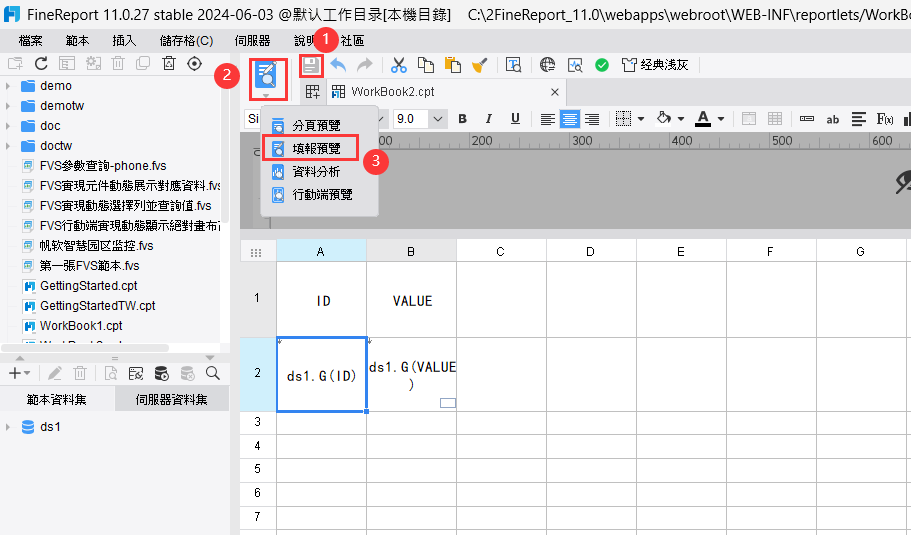Click the paragraph lines icon beside ab
The height and width of the screenshot is (535, 911).
coord(859,119)
